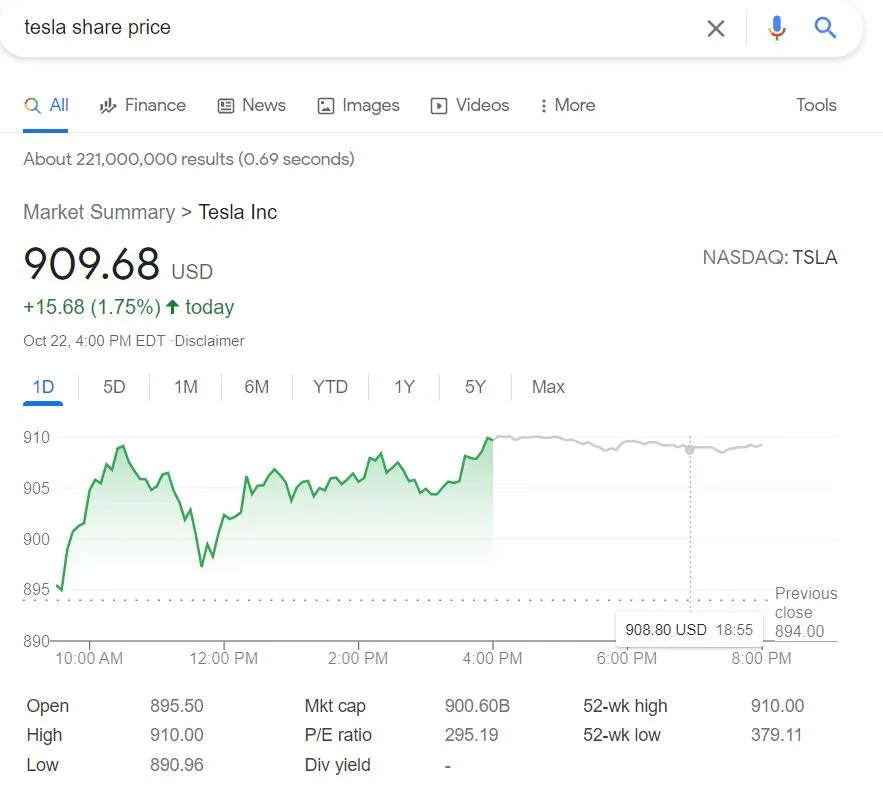Expand the More search options menu
The width and height of the screenshot is (883, 792).
567,105
